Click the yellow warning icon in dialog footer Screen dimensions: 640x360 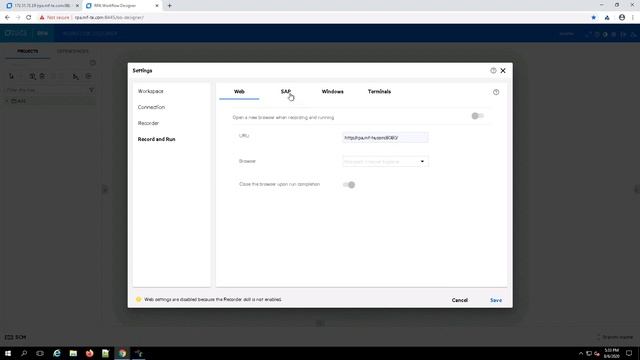click(x=138, y=299)
